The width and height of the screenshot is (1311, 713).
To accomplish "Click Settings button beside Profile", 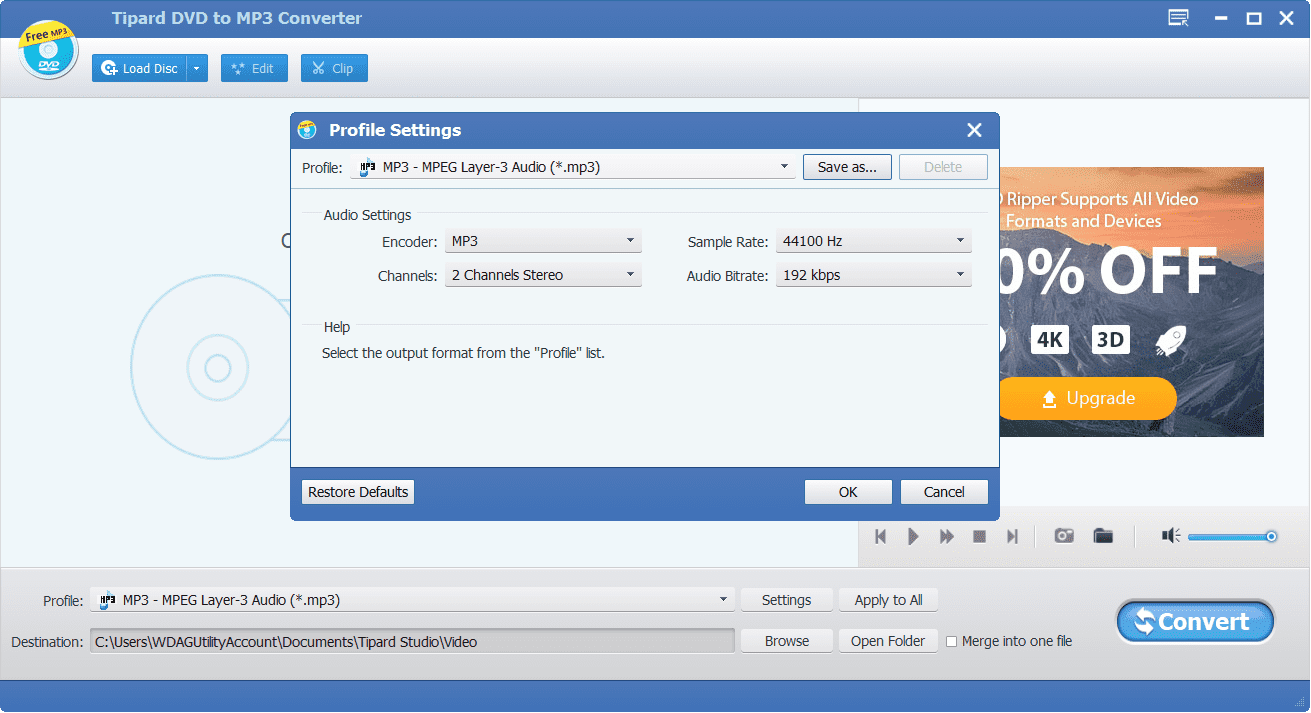I will point(786,600).
